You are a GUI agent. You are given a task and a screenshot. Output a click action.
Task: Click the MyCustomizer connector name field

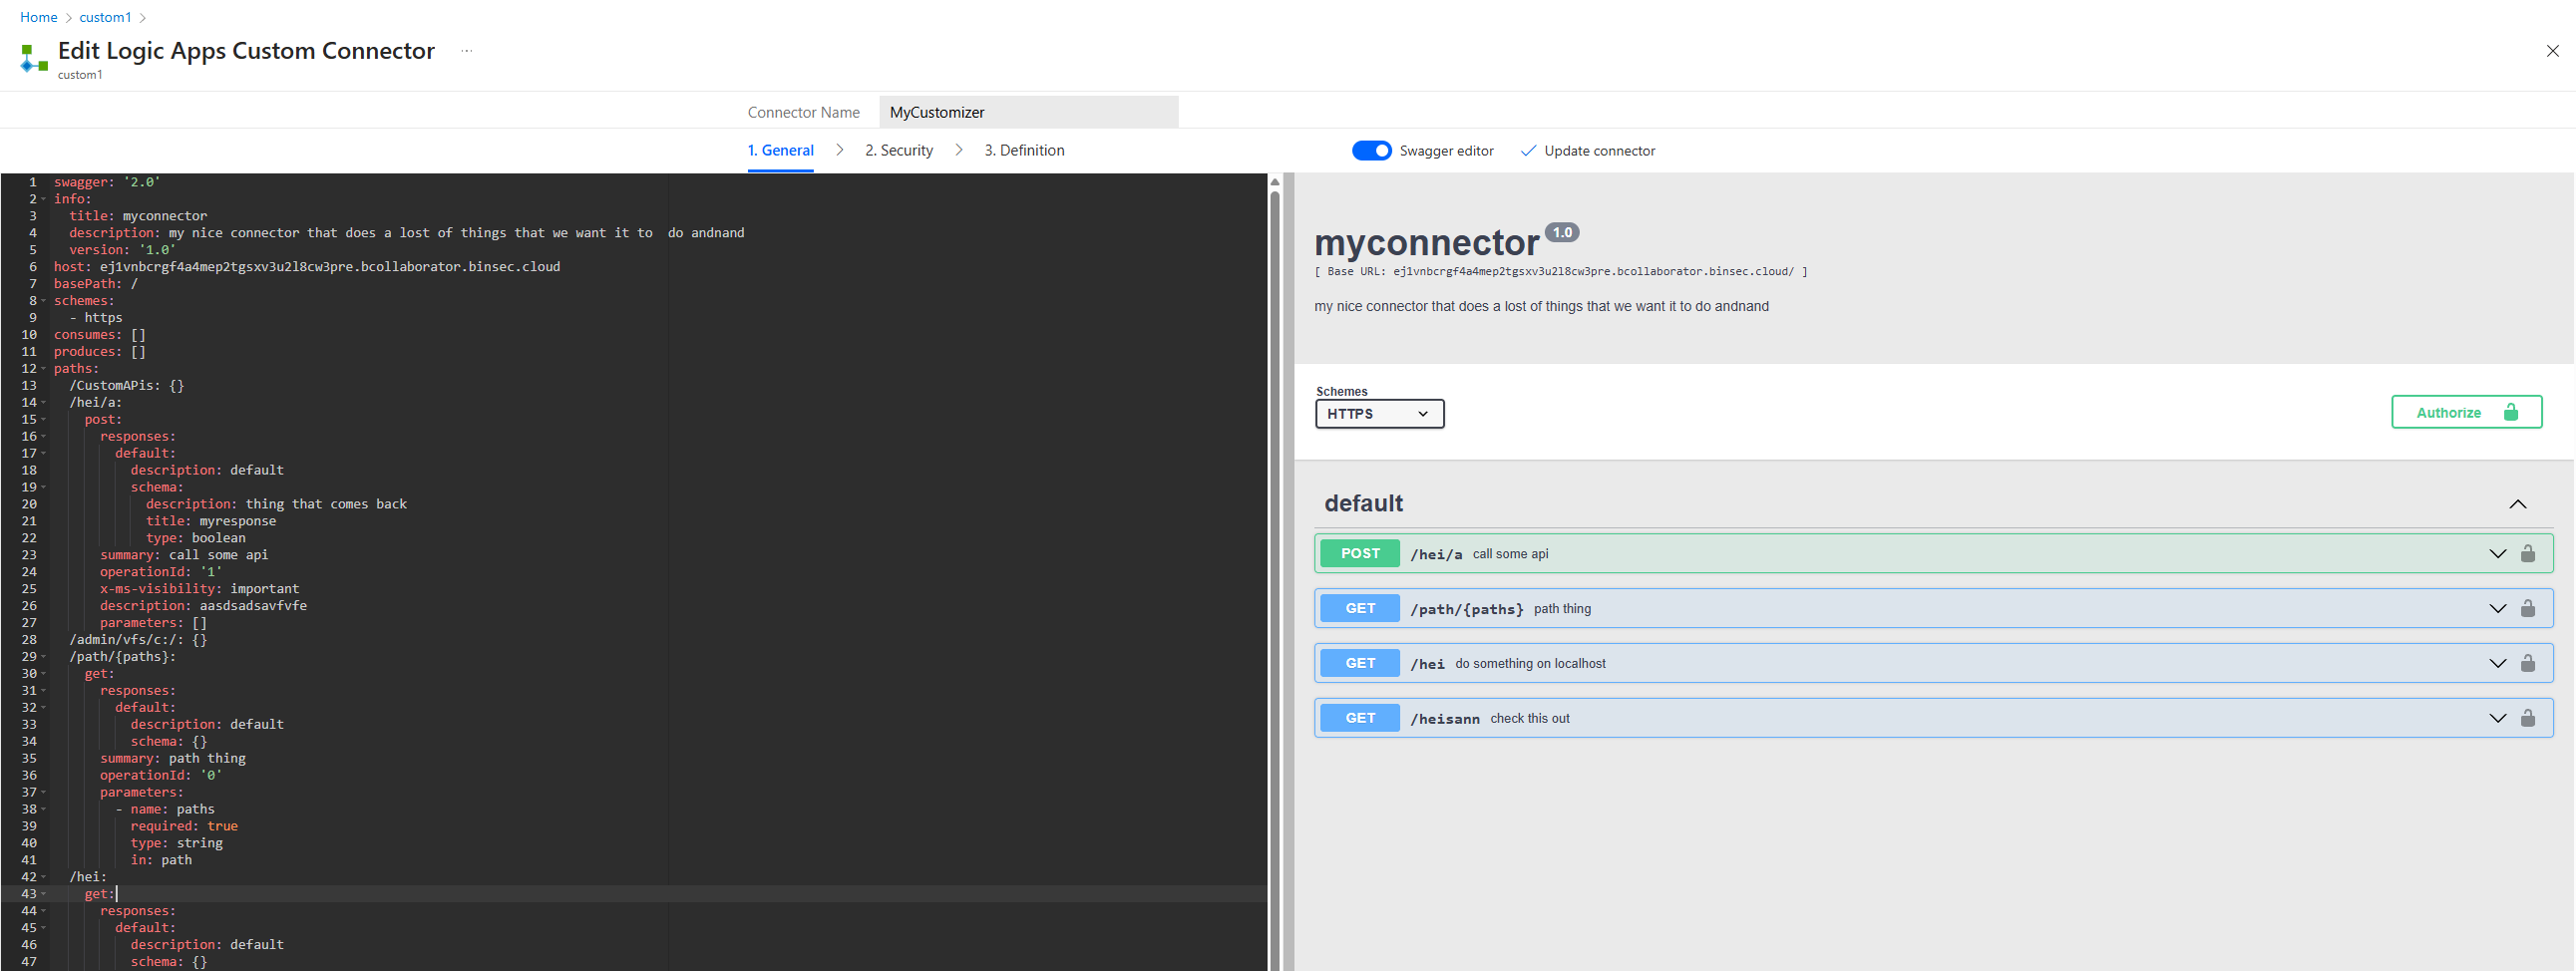pyautogui.click(x=1029, y=111)
